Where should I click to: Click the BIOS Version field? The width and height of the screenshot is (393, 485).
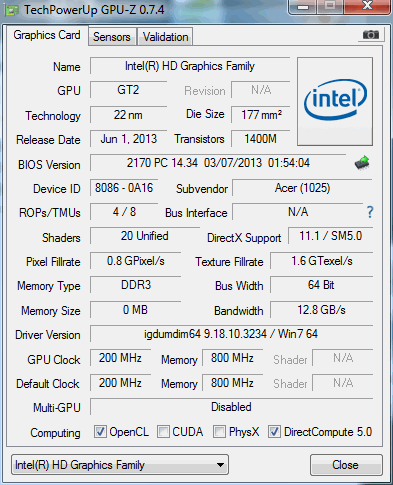tap(218, 163)
